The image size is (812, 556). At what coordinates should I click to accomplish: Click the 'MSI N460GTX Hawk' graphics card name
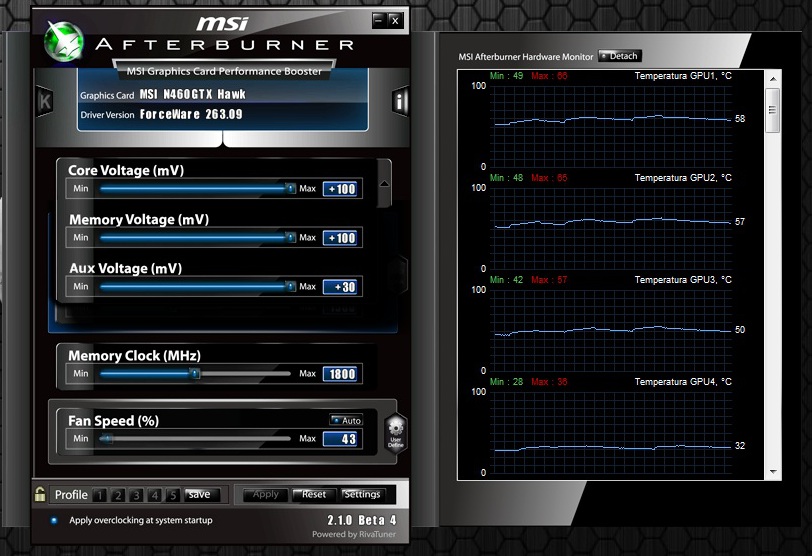pos(192,94)
